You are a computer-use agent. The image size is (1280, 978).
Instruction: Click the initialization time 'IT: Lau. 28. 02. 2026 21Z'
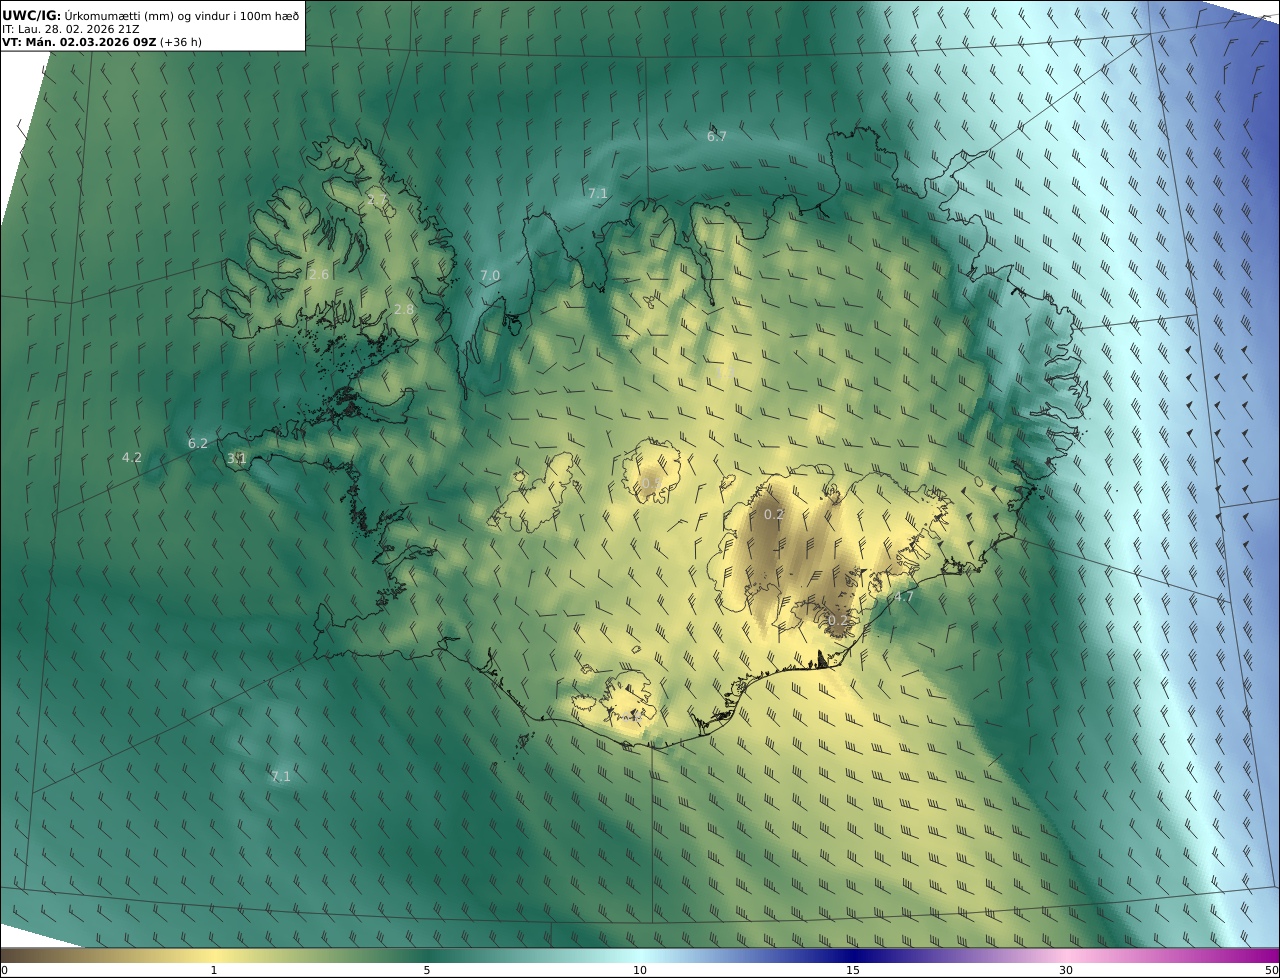tap(71, 30)
